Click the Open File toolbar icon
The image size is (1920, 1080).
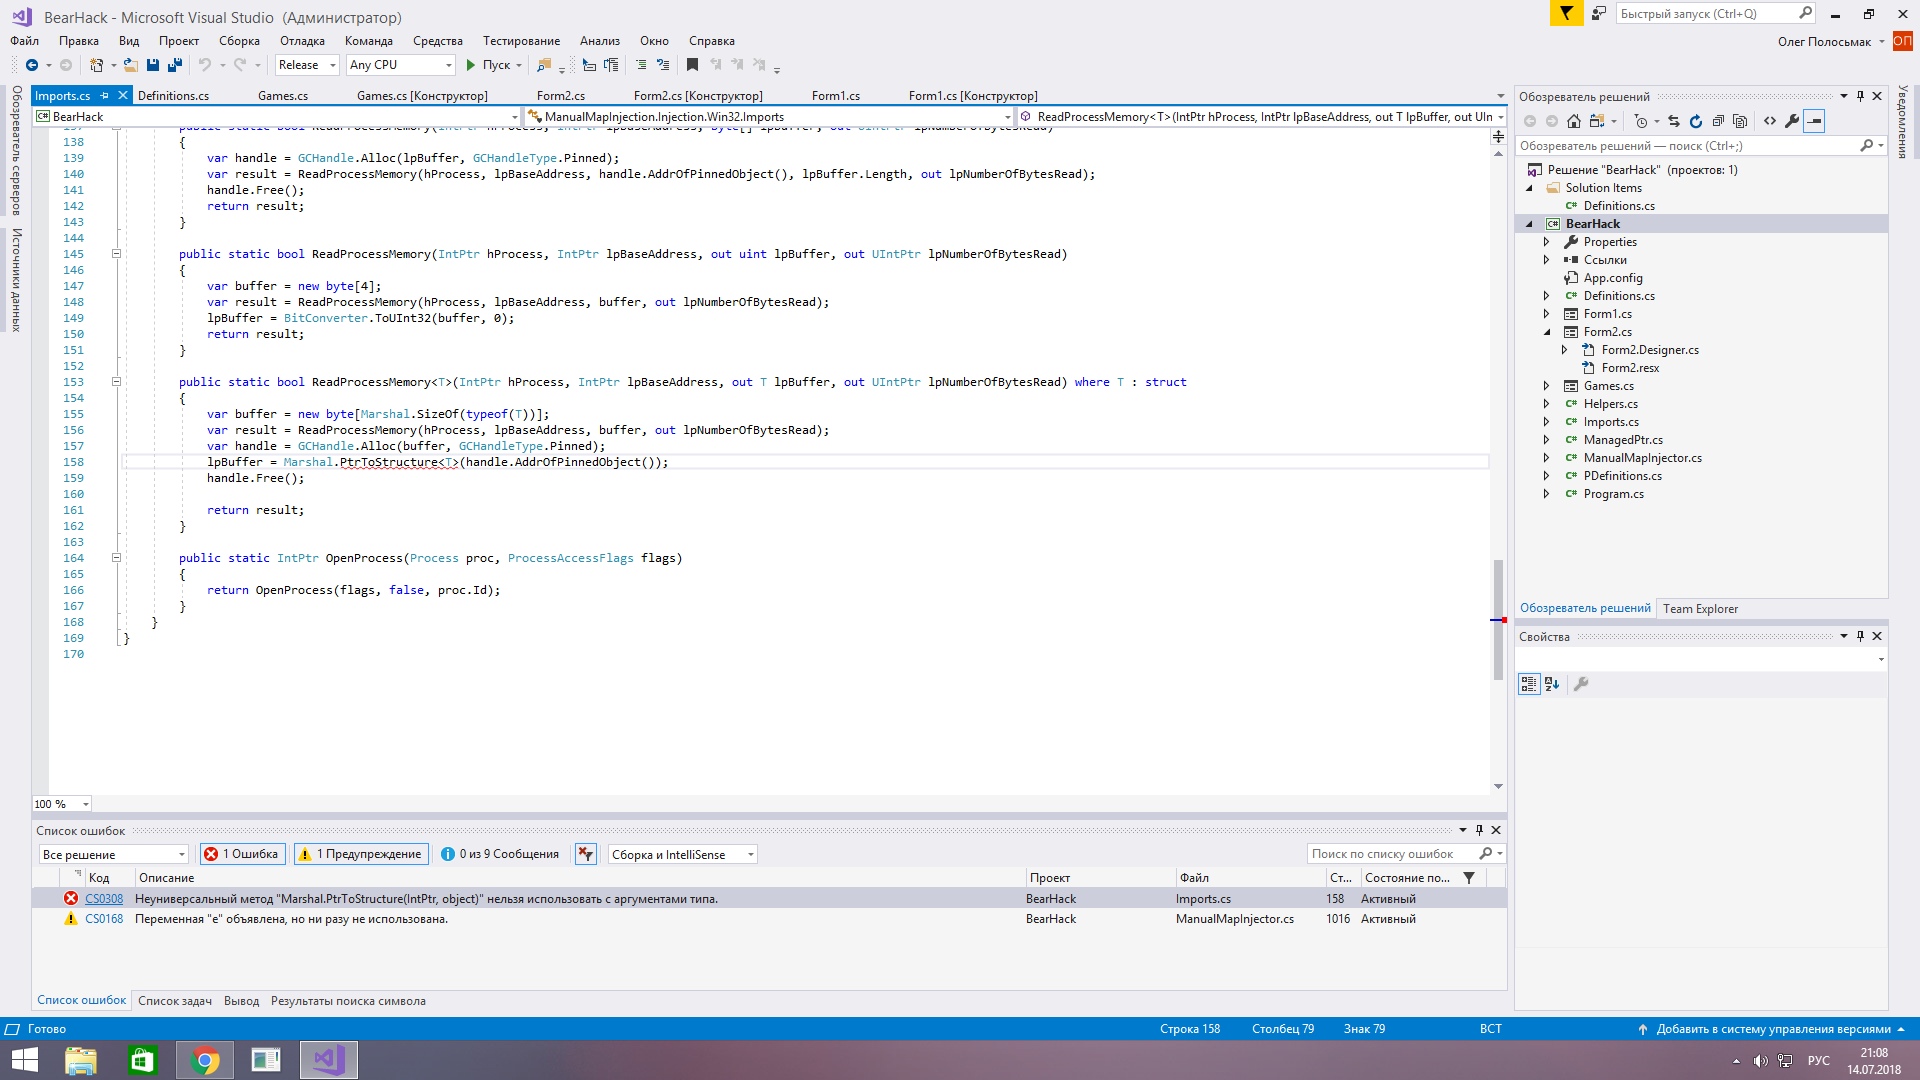coord(130,65)
